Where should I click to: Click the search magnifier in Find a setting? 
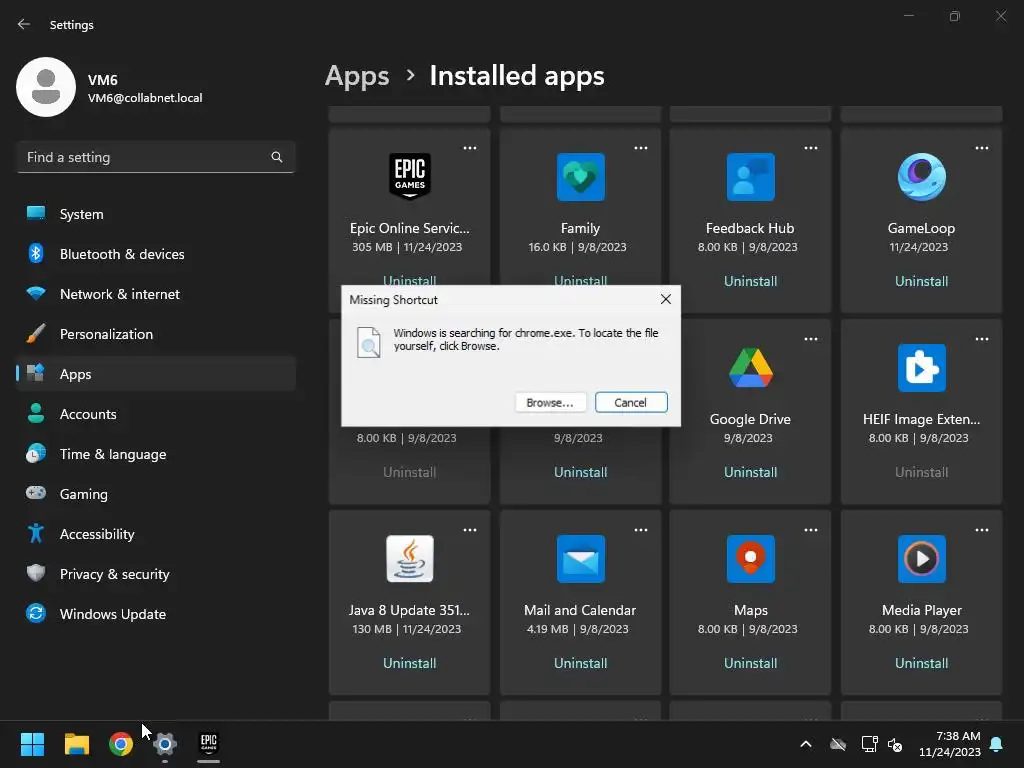pos(277,157)
